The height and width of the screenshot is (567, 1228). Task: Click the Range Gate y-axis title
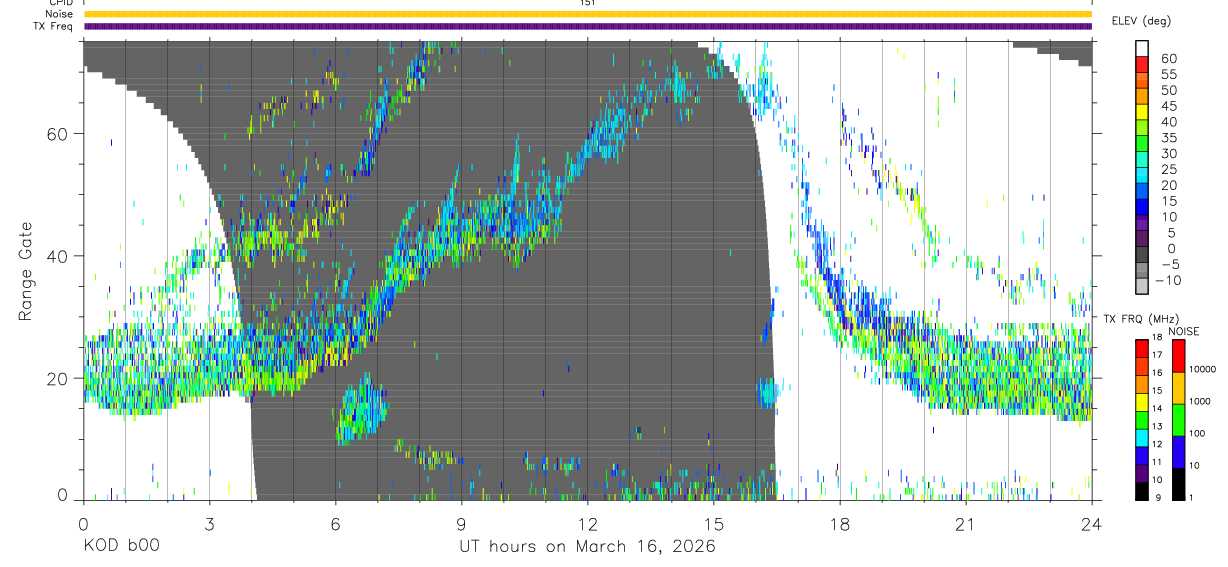(27, 271)
